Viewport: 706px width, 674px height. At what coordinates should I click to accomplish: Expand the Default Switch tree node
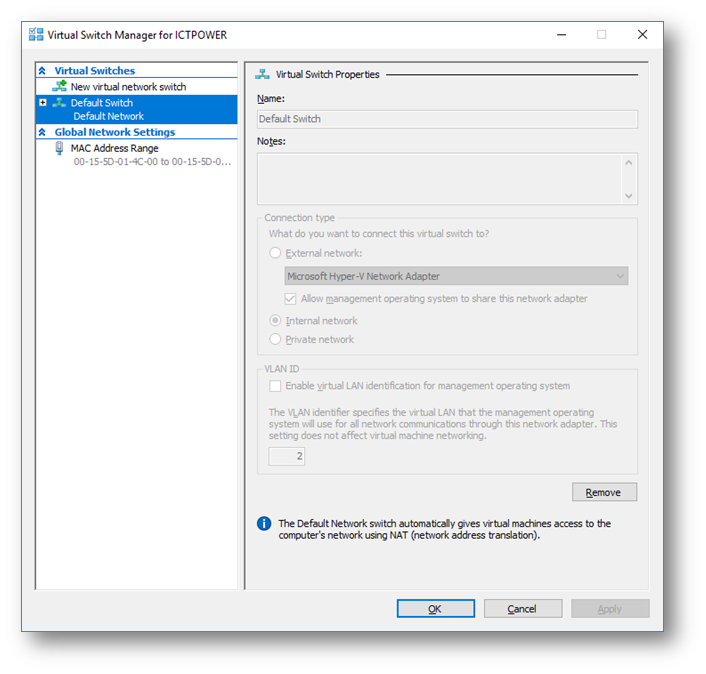click(x=43, y=103)
